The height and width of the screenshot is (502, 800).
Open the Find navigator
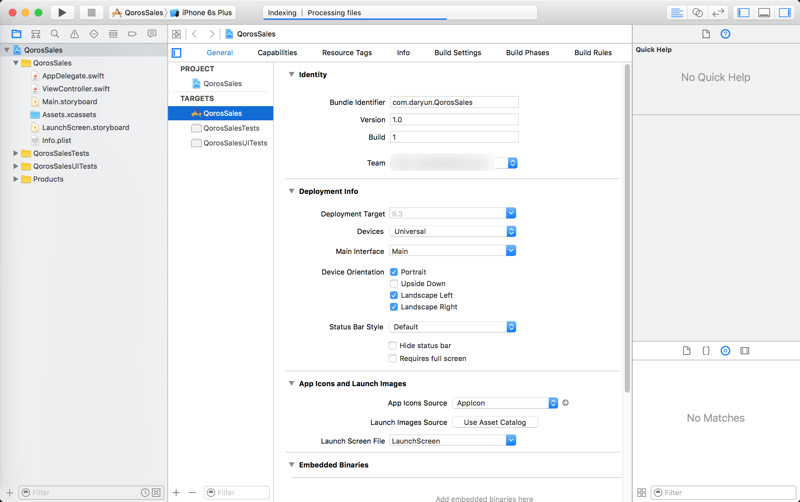click(x=55, y=34)
